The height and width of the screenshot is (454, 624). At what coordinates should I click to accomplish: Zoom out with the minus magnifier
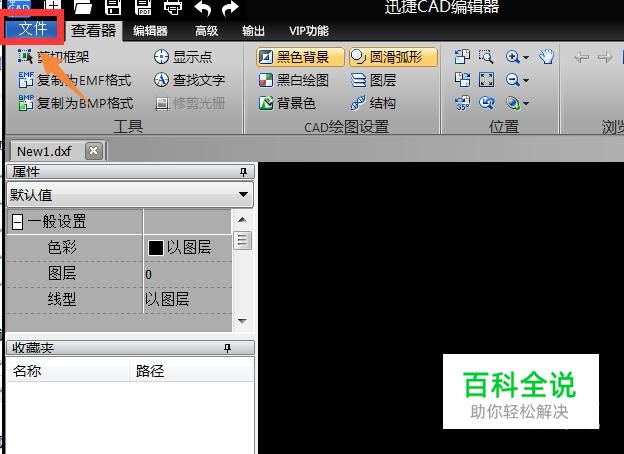pyautogui.click(x=513, y=80)
